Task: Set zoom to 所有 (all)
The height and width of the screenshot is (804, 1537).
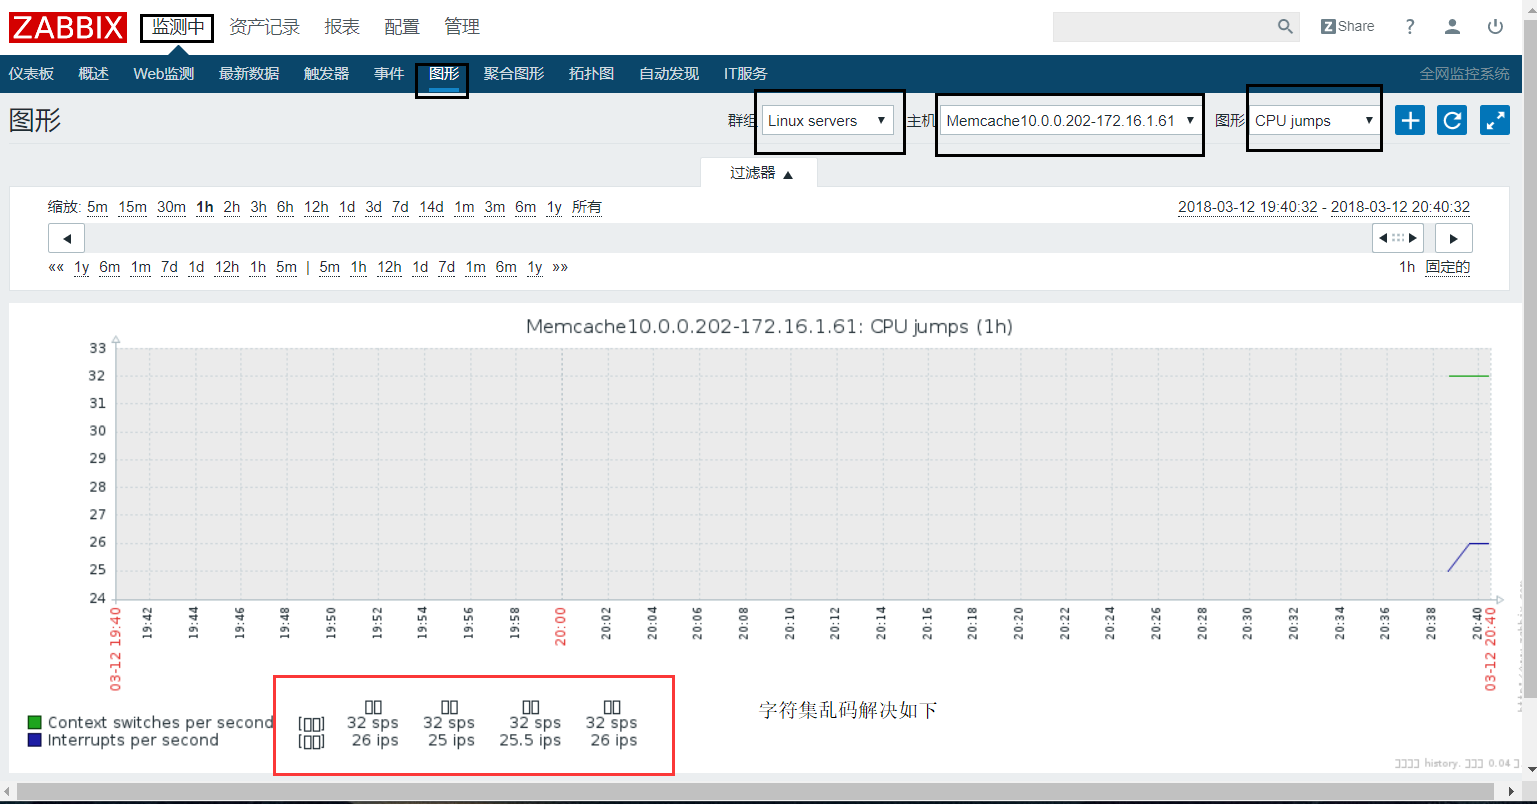Action: [x=587, y=207]
